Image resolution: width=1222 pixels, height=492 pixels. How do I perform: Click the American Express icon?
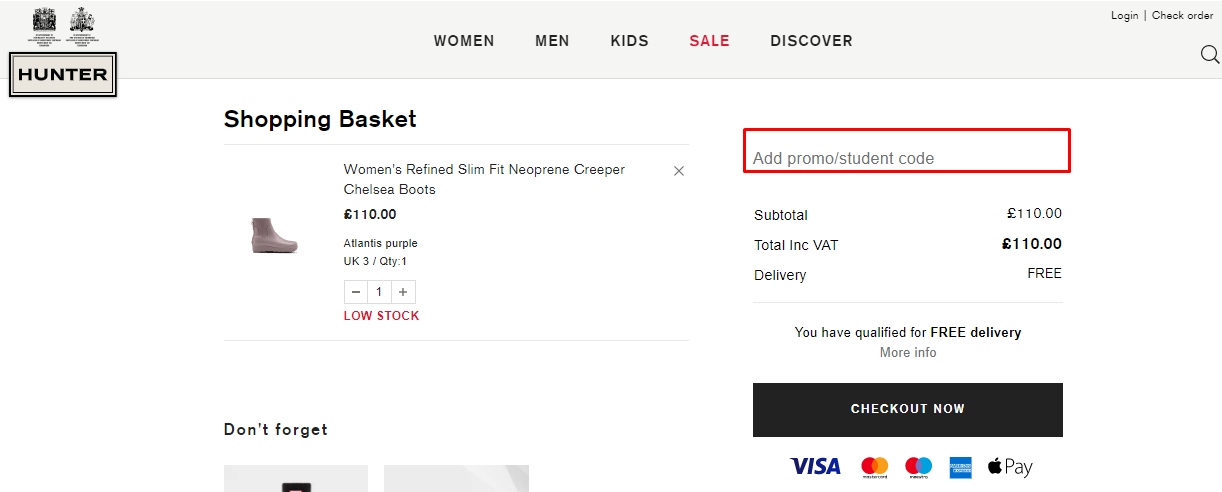961,466
